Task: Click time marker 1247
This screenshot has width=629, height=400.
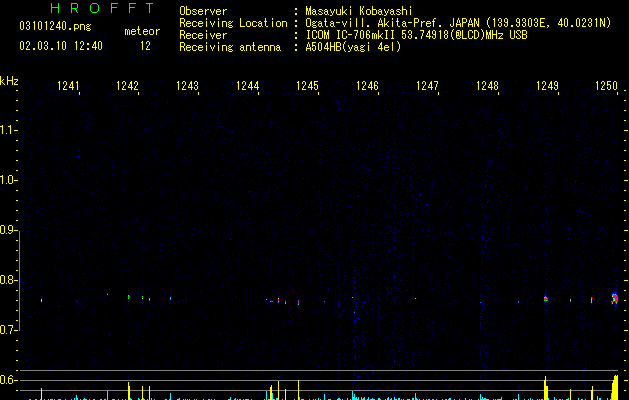Action: coord(427,86)
